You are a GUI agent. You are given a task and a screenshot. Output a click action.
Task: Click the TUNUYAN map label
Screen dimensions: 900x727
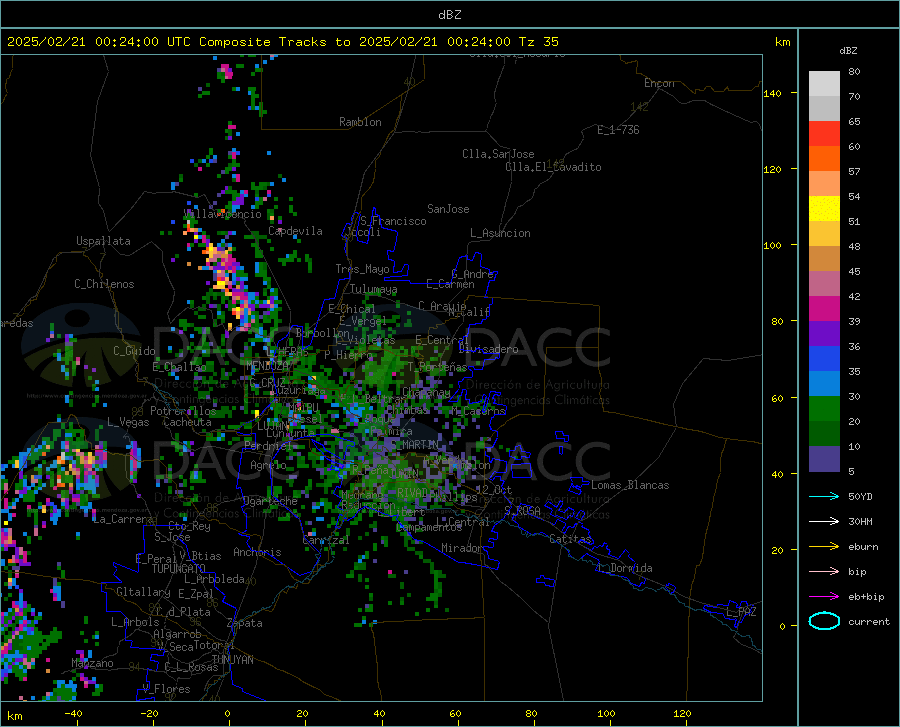(x=232, y=659)
